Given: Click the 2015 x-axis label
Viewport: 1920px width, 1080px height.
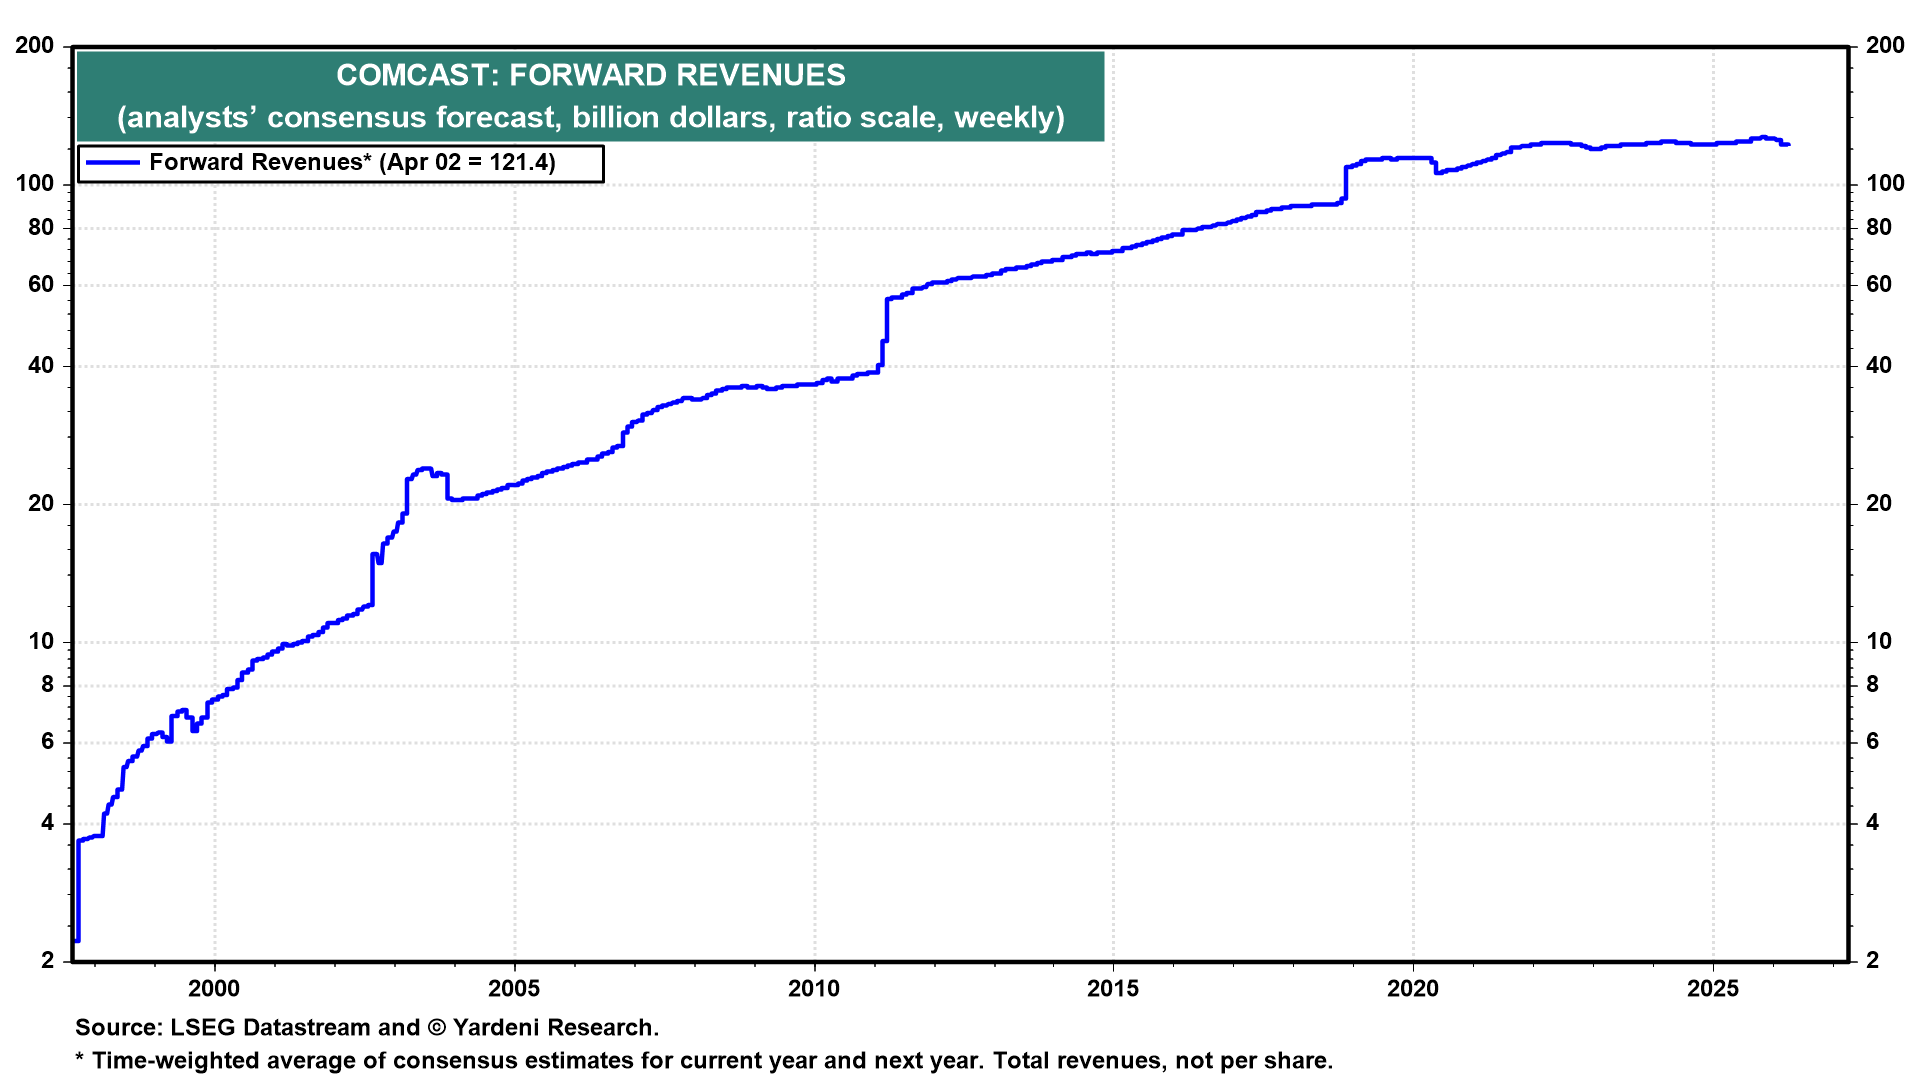Looking at the screenshot, I should click(x=1113, y=989).
